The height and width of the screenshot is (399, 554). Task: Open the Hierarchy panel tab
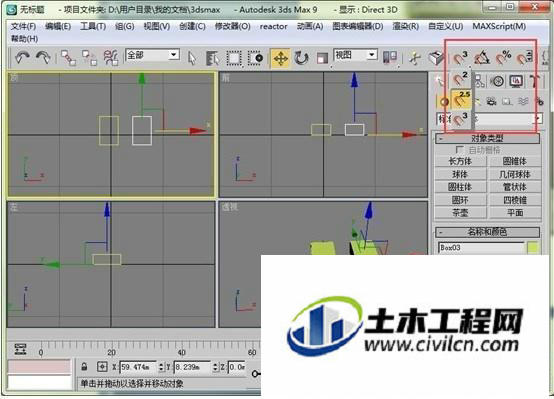(479, 81)
